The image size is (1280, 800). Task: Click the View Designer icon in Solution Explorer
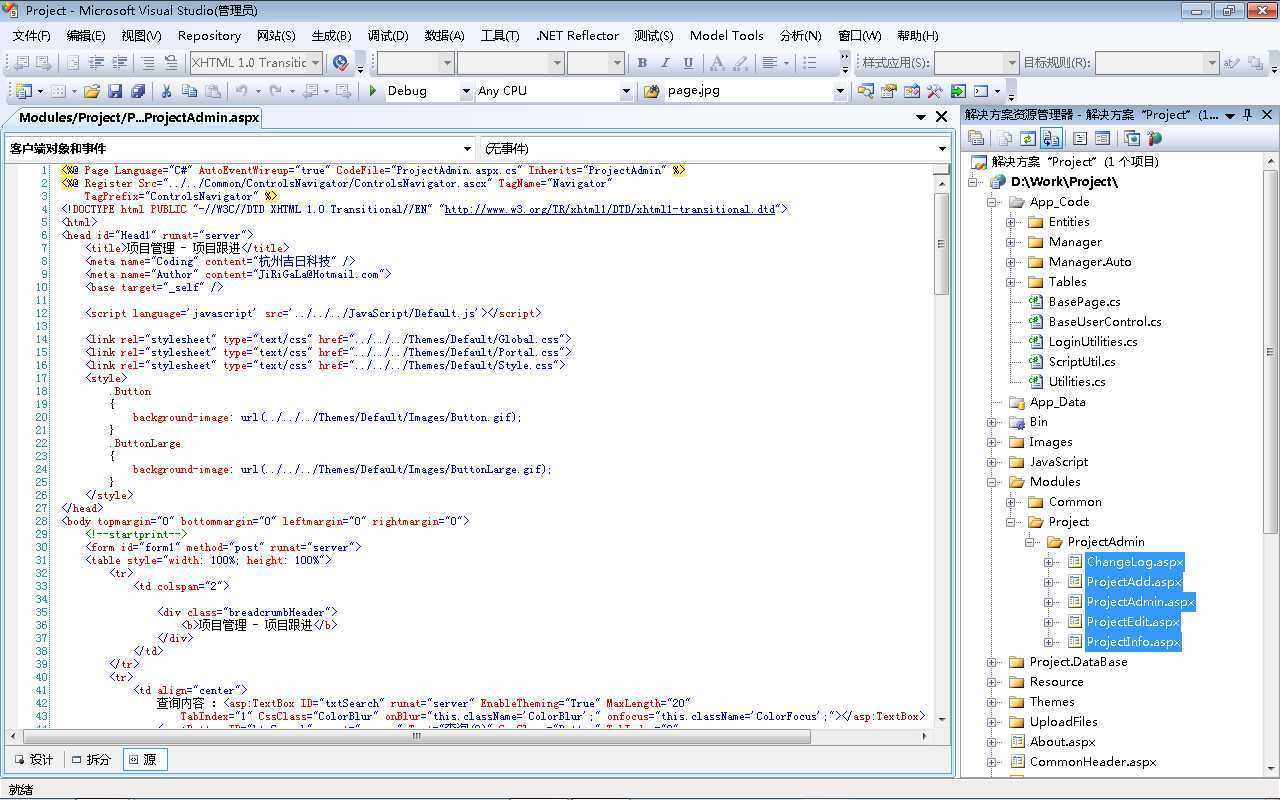(1102, 139)
